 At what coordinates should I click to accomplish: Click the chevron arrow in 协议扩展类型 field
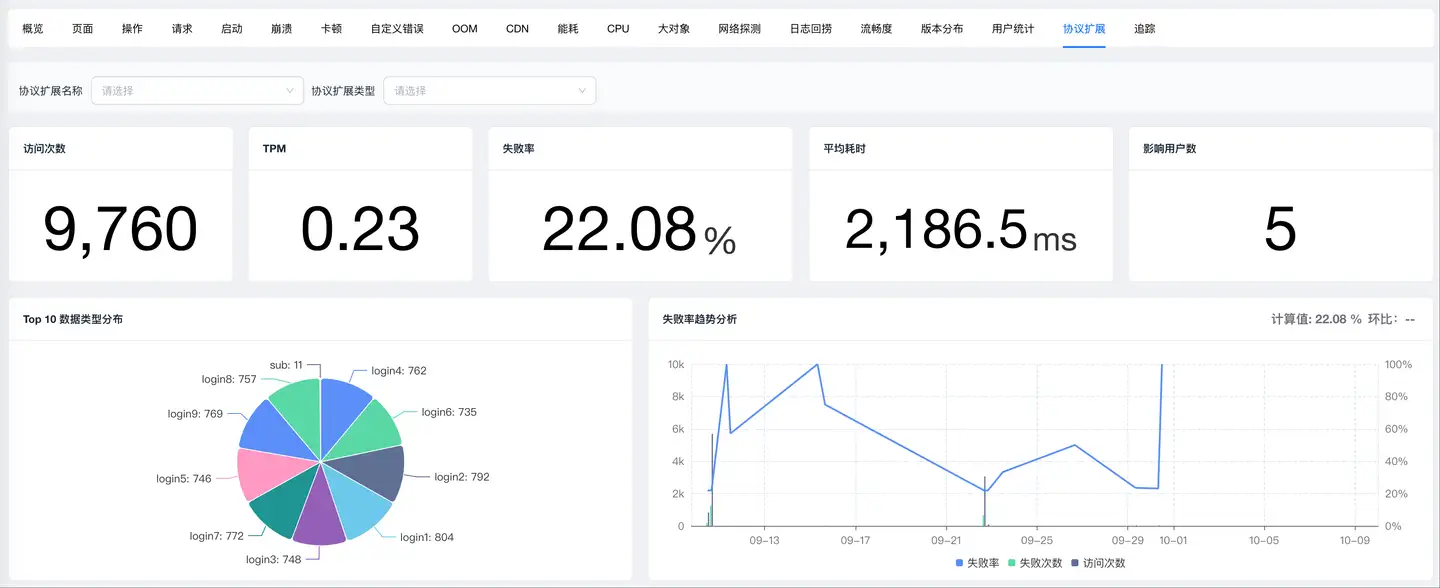pos(582,91)
